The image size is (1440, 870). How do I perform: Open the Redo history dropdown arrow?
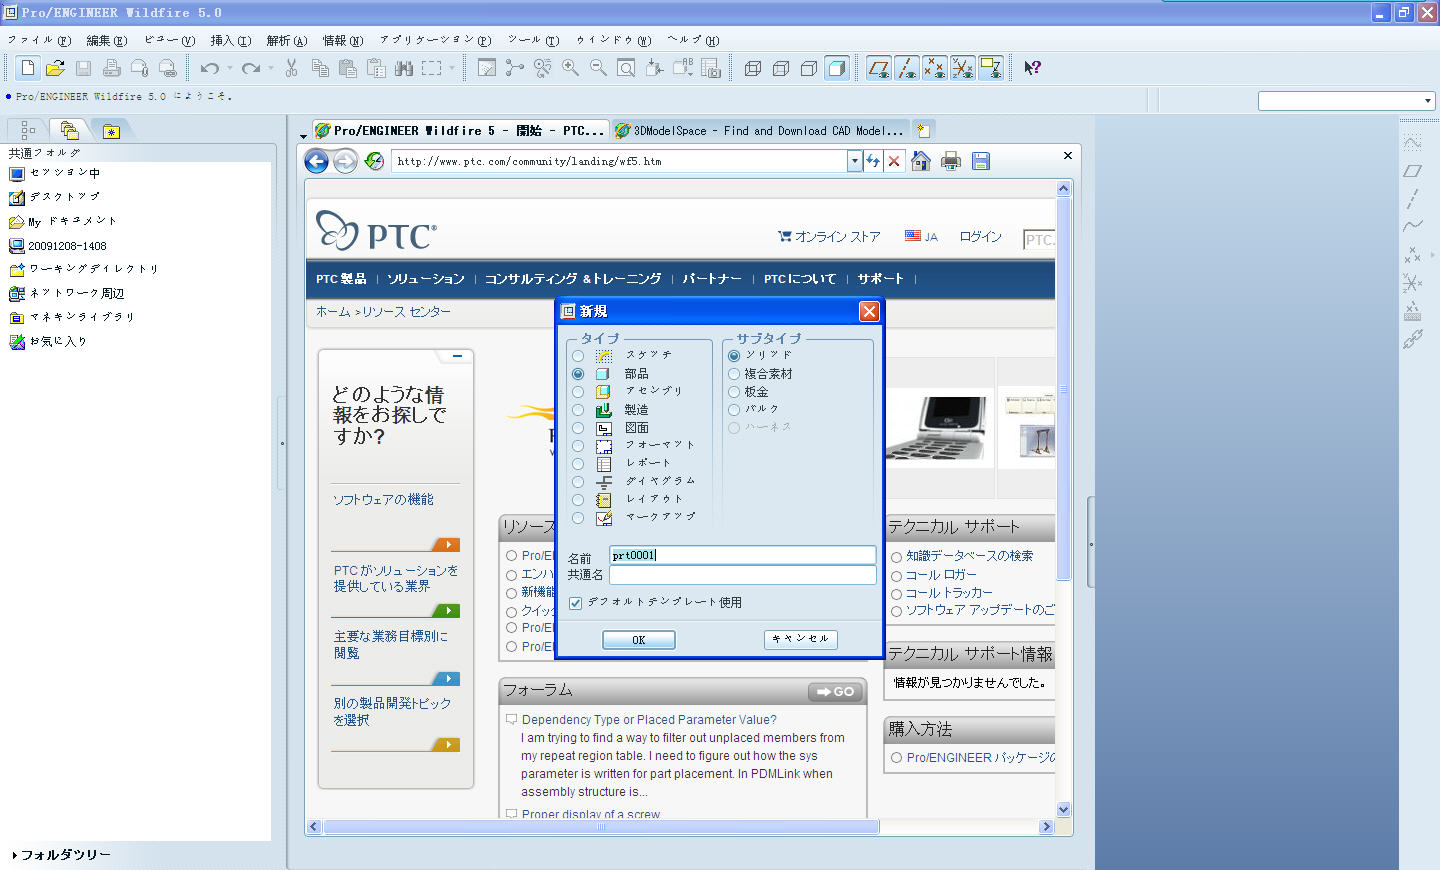pos(271,68)
